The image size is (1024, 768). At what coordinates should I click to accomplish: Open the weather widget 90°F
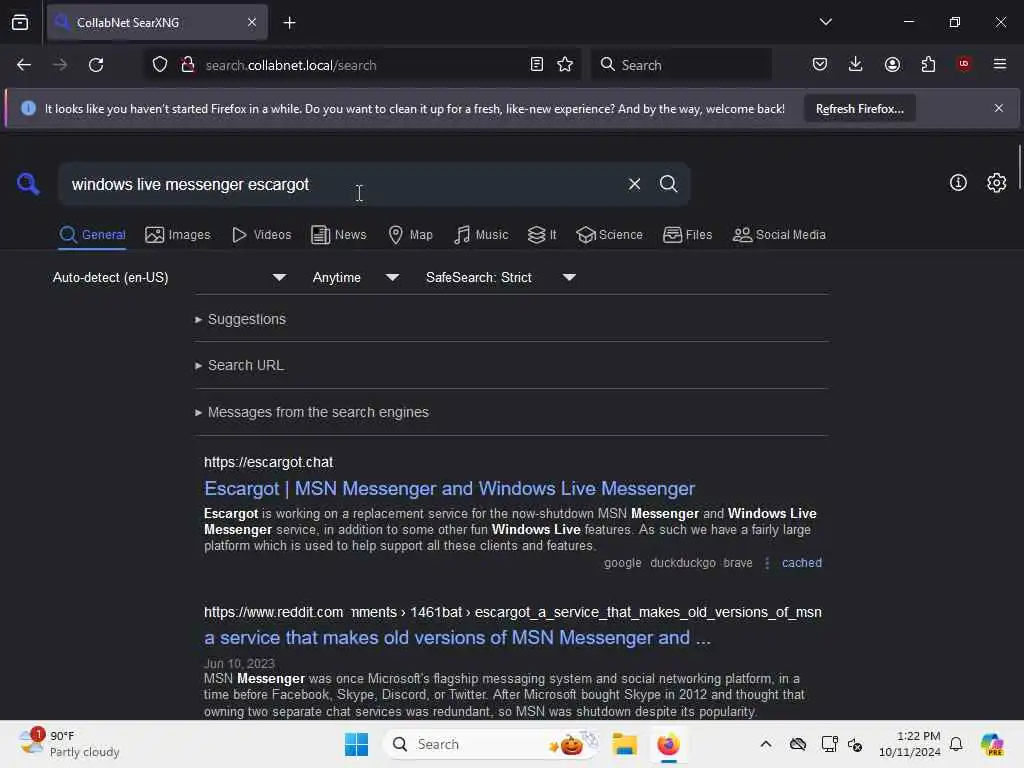(70, 744)
